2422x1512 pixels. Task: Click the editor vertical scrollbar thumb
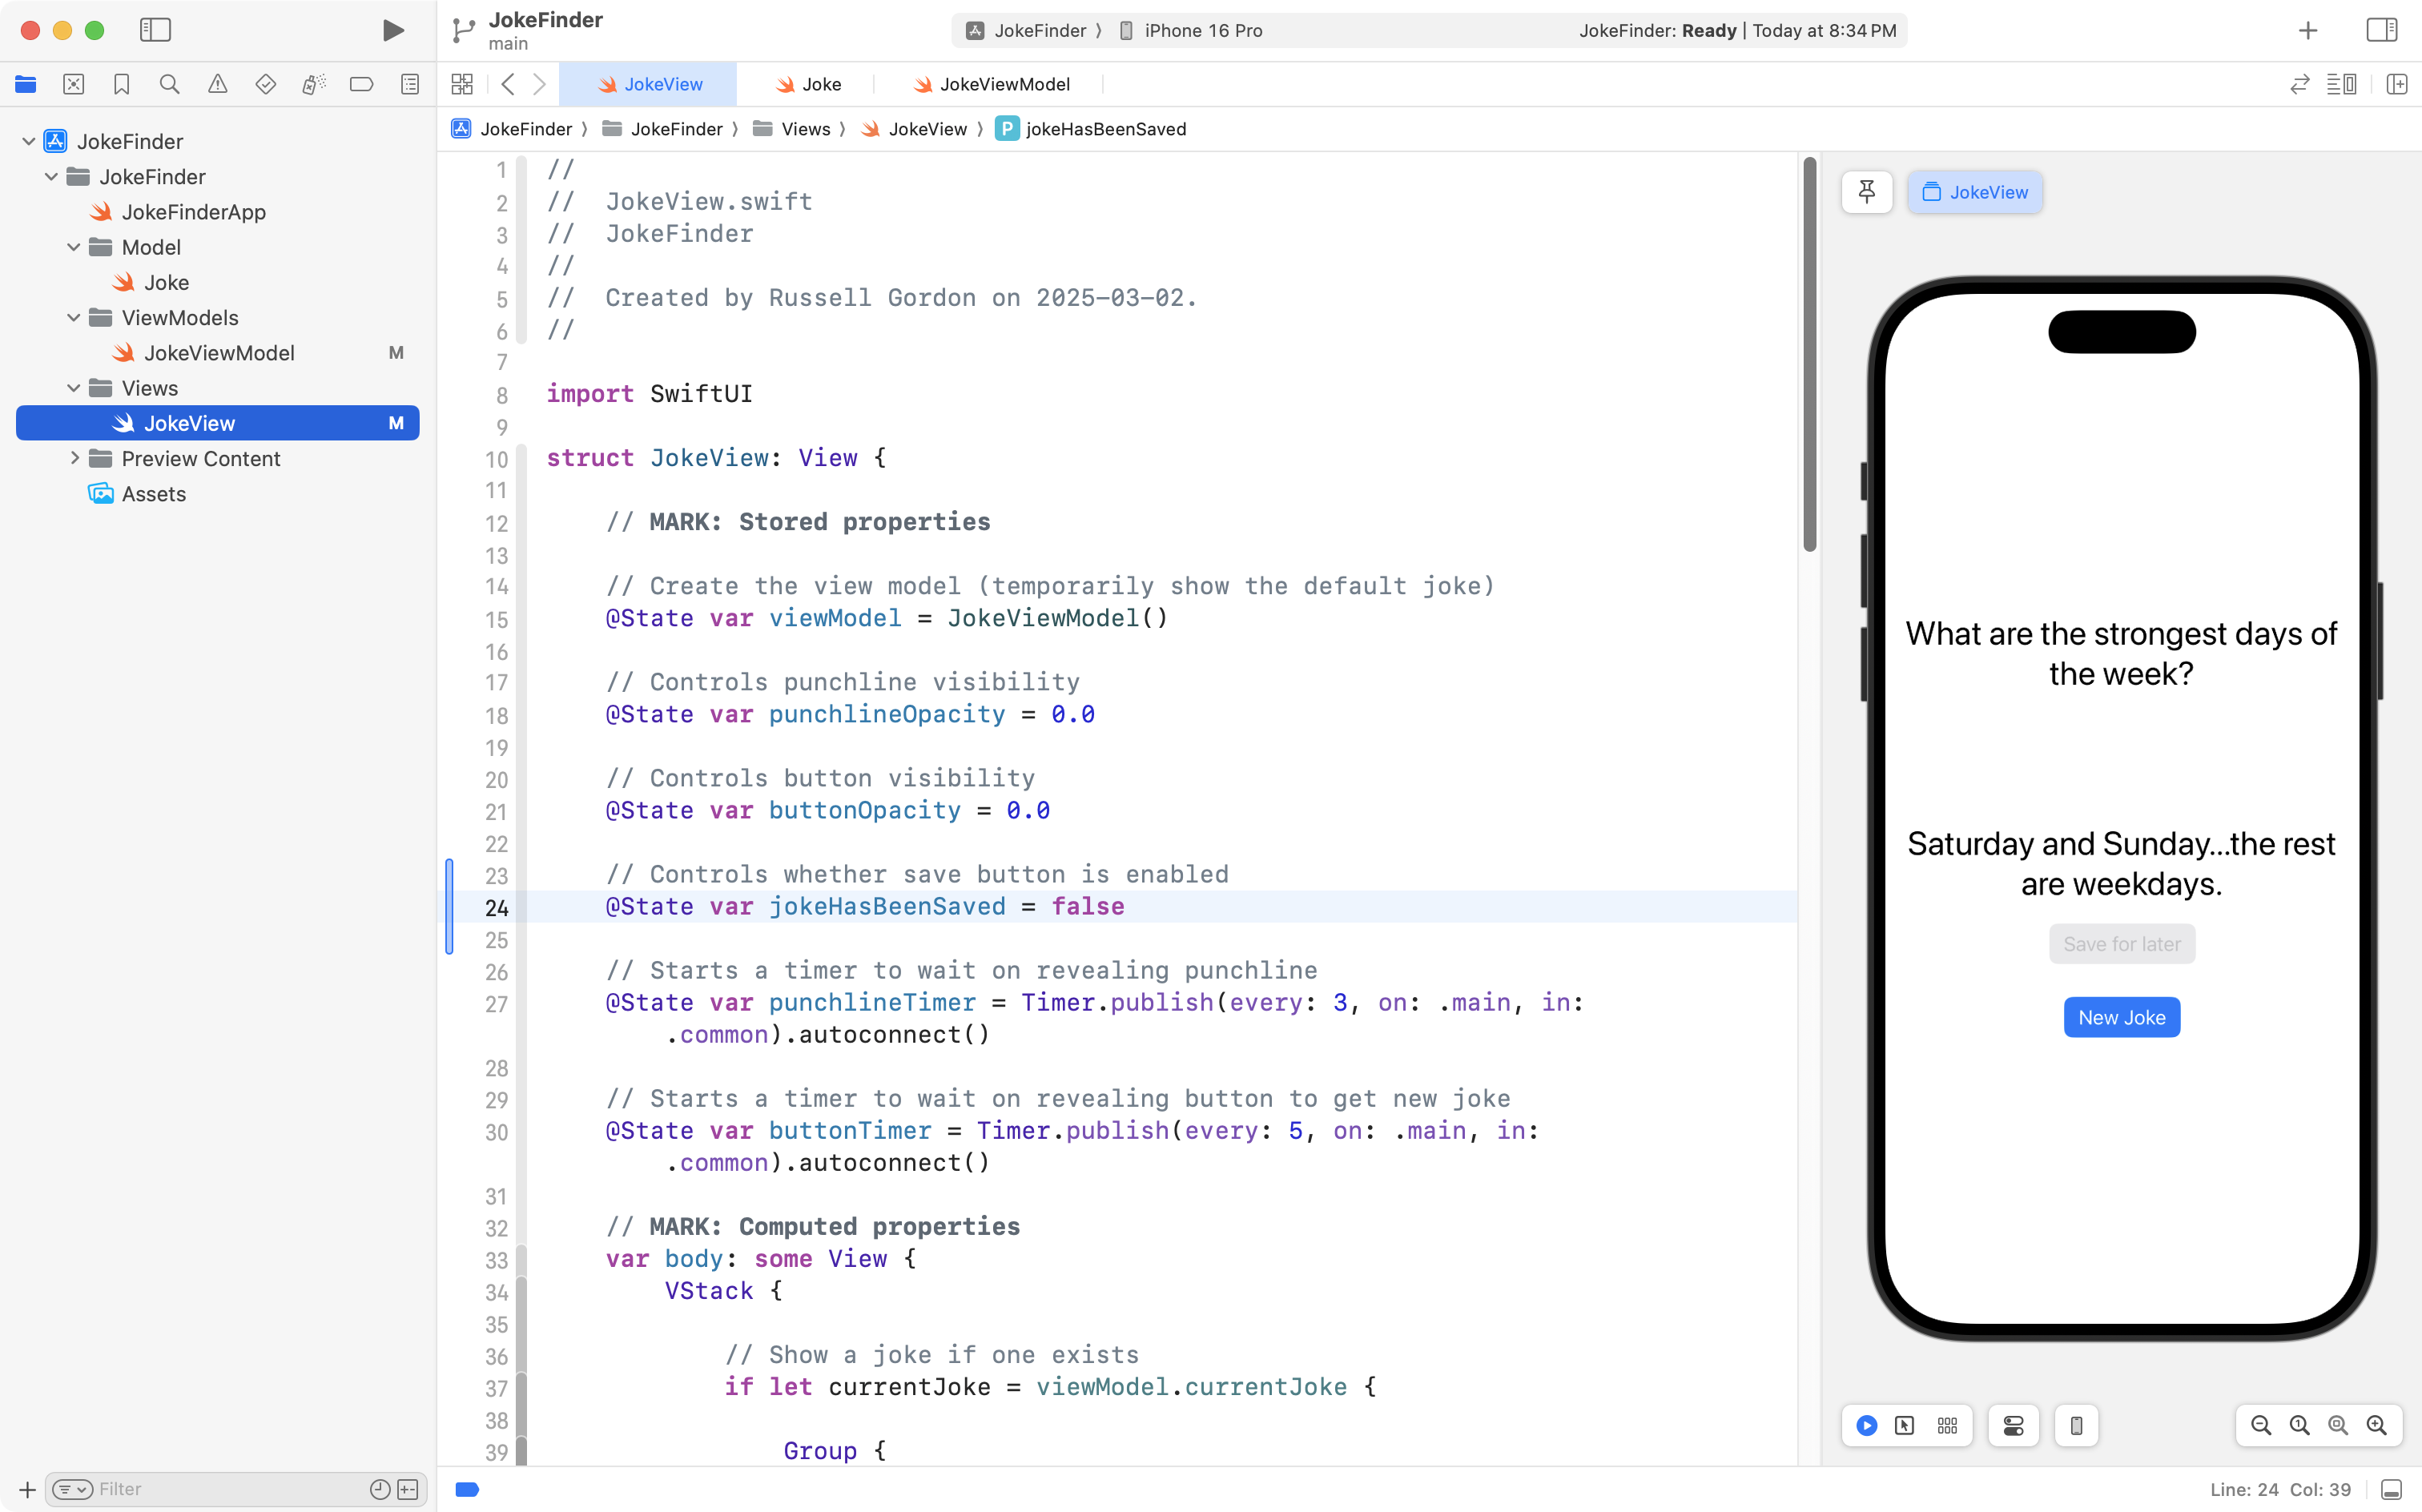pyautogui.click(x=1809, y=354)
